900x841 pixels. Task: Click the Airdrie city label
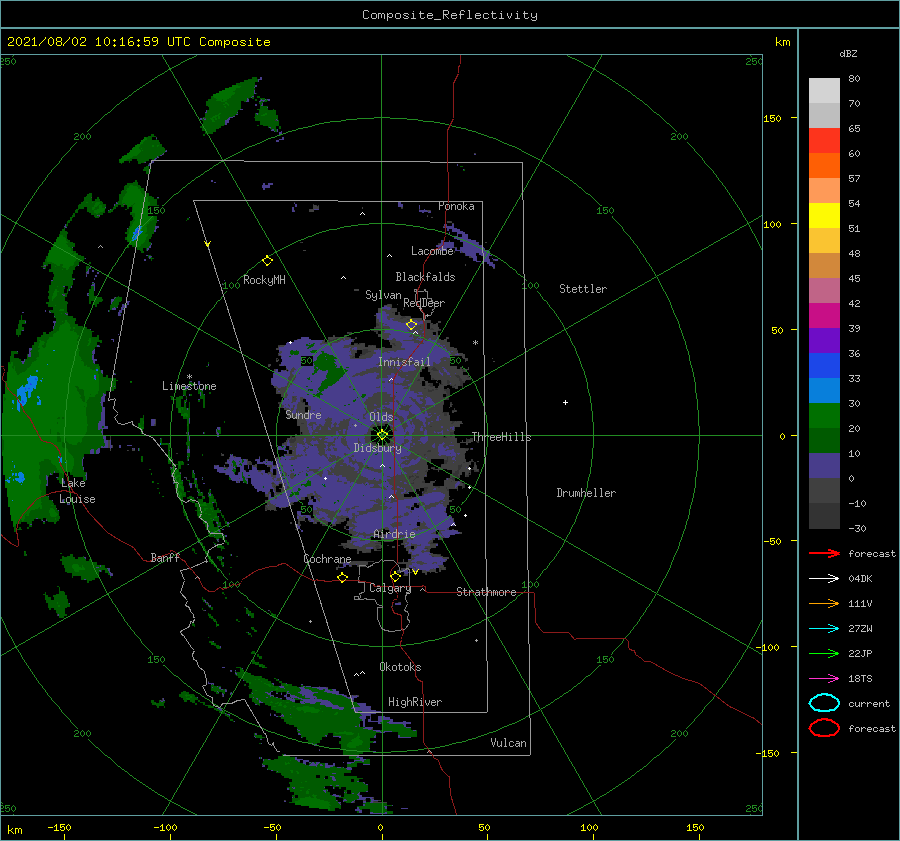394,534
